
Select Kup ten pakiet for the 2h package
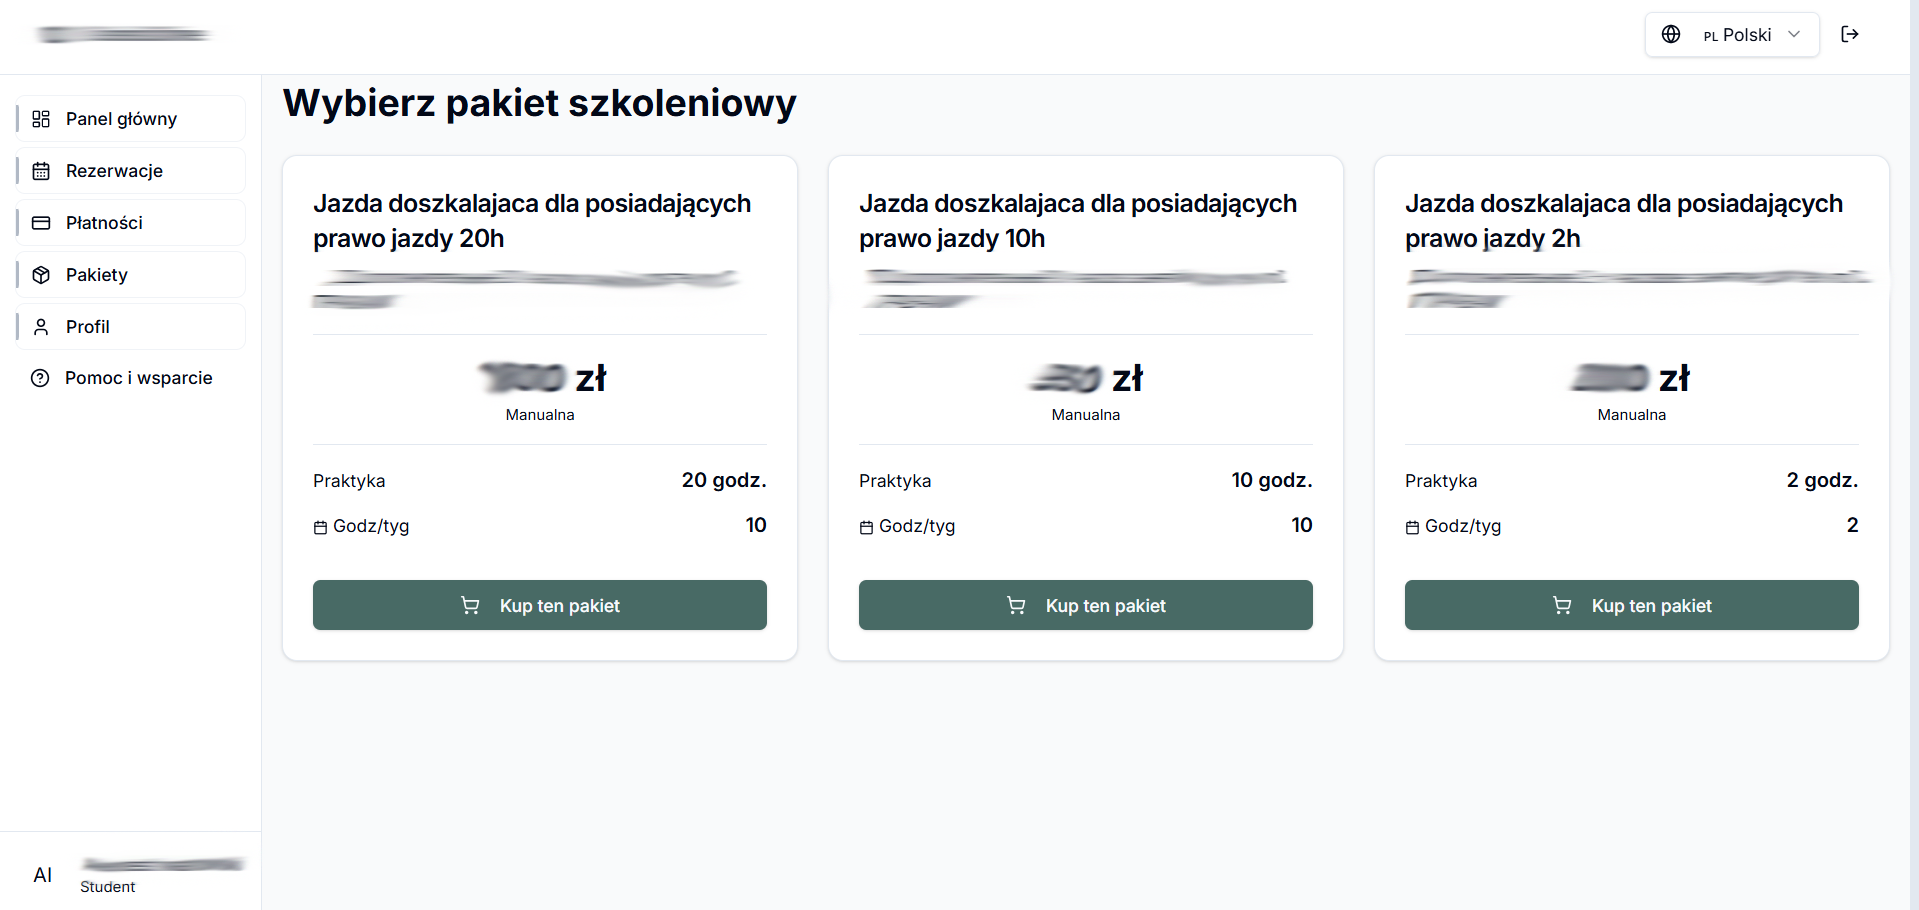point(1631,605)
